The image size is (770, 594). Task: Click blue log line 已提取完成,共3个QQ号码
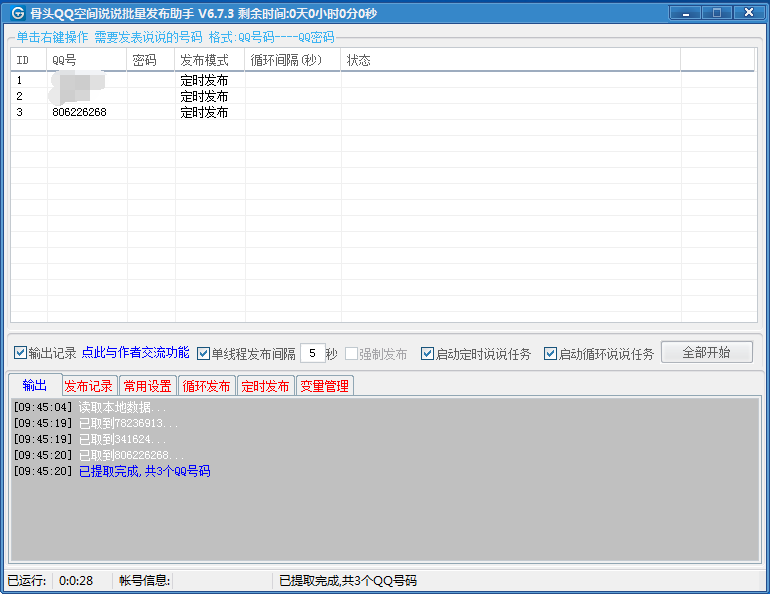pyautogui.click(x=144, y=471)
